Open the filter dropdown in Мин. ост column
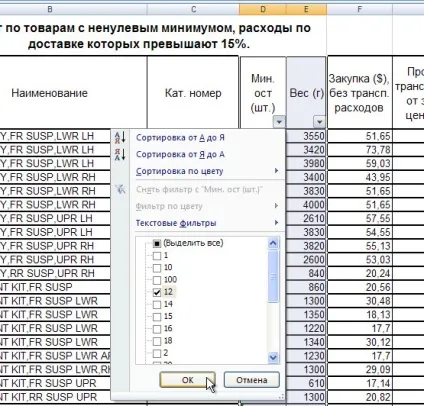 tap(279, 122)
